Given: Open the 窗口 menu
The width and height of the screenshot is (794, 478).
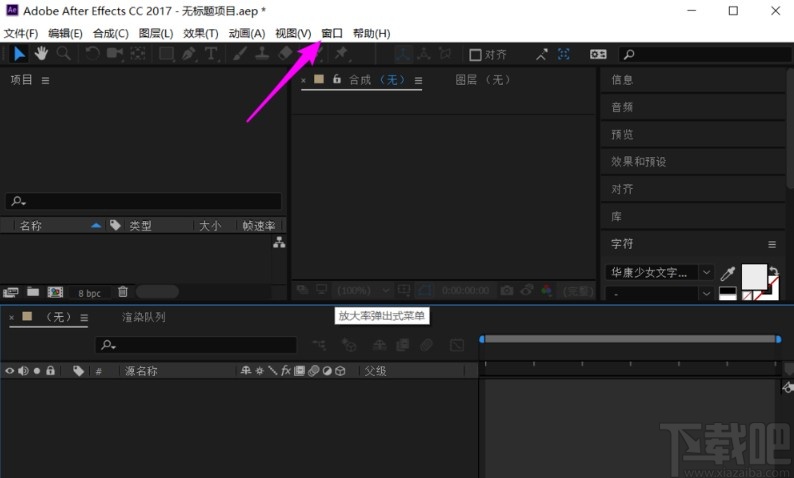Looking at the screenshot, I should point(332,33).
